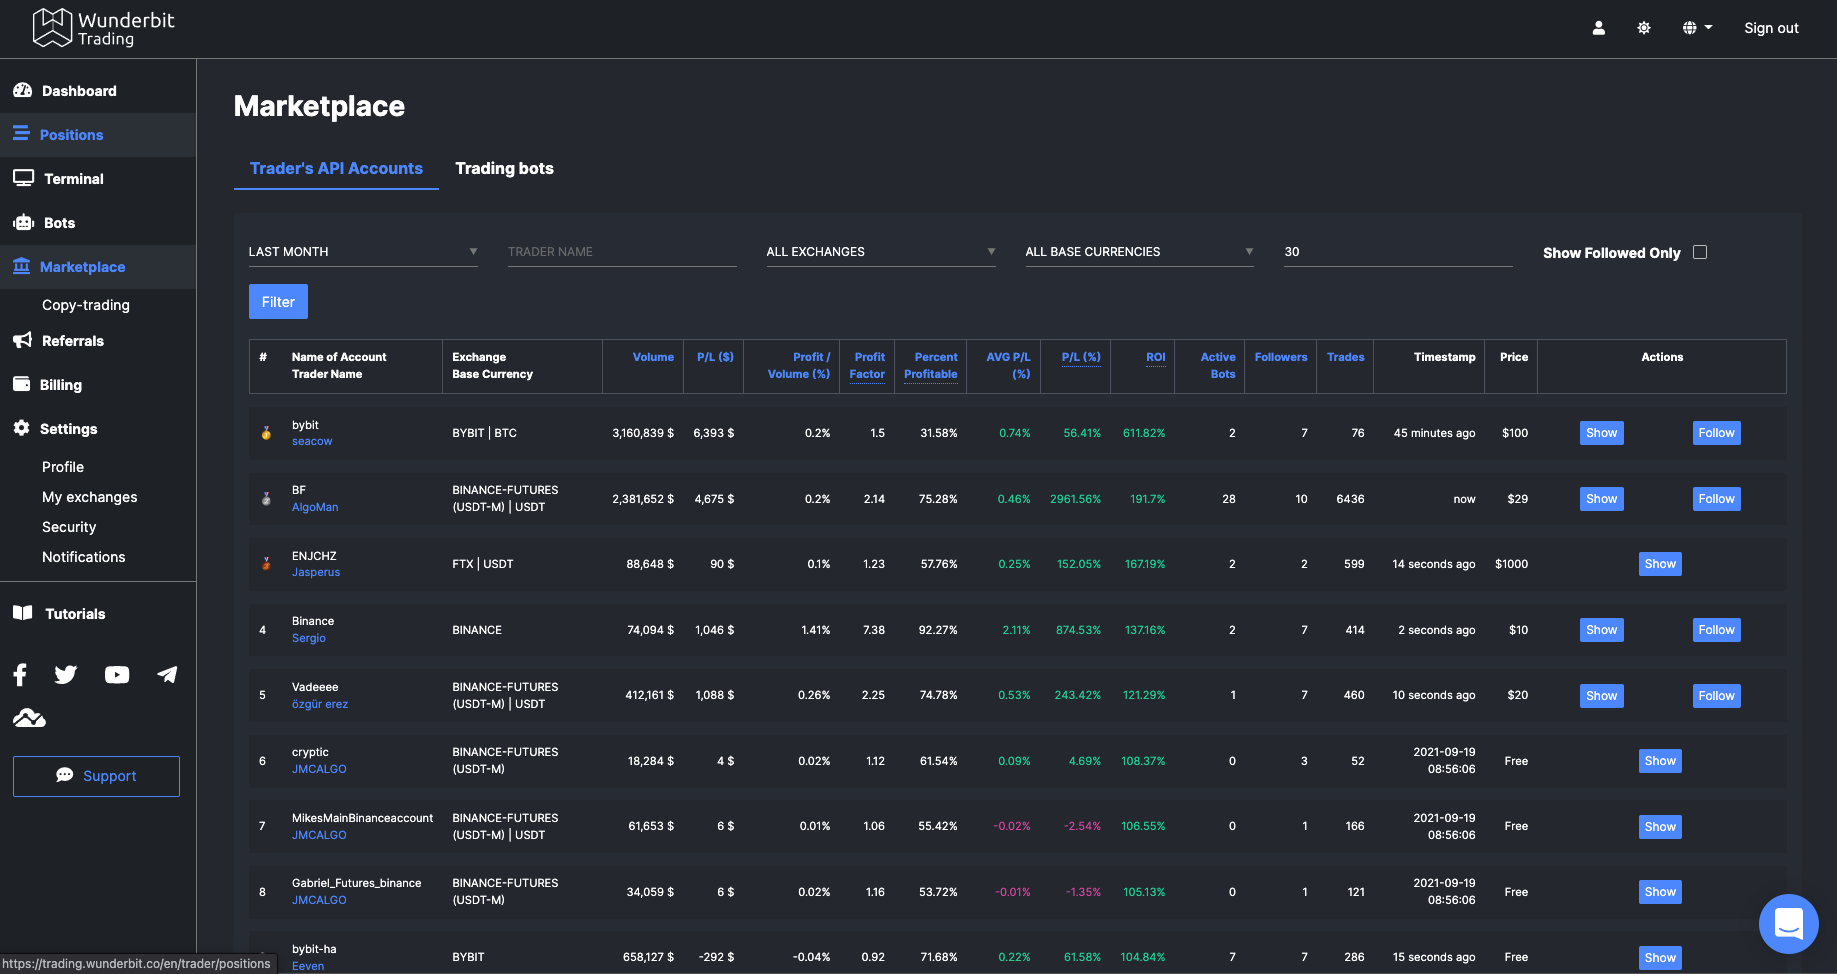This screenshot has width=1837, height=974.
Task: Open the ALL BASE CURRENCIES dropdown
Action: pyautogui.click(x=1140, y=252)
